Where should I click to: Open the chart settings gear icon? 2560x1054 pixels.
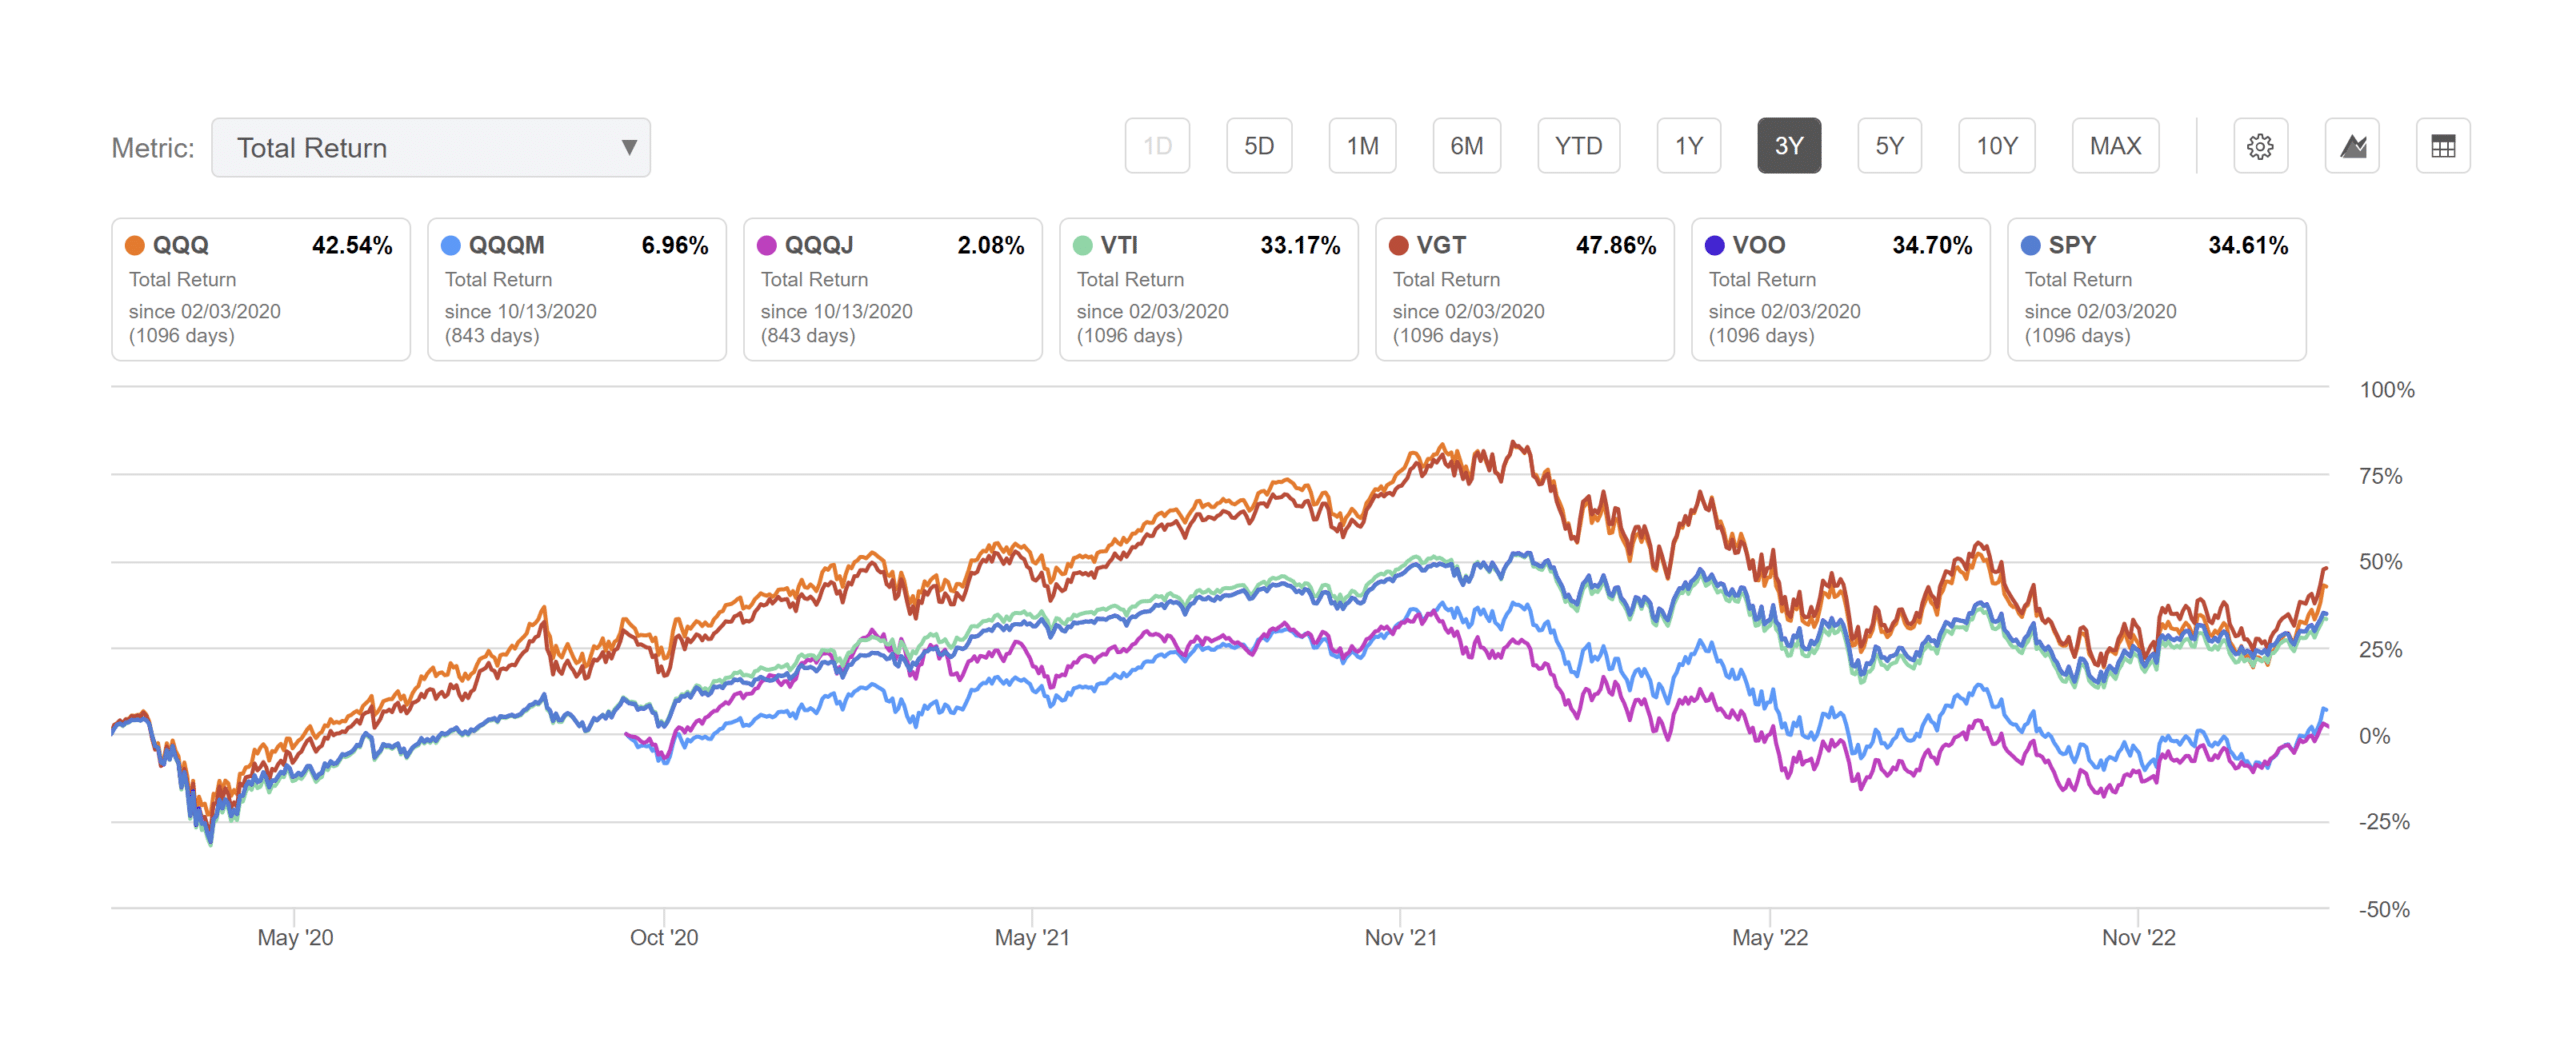pyautogui.click(x=2261, y=146)
